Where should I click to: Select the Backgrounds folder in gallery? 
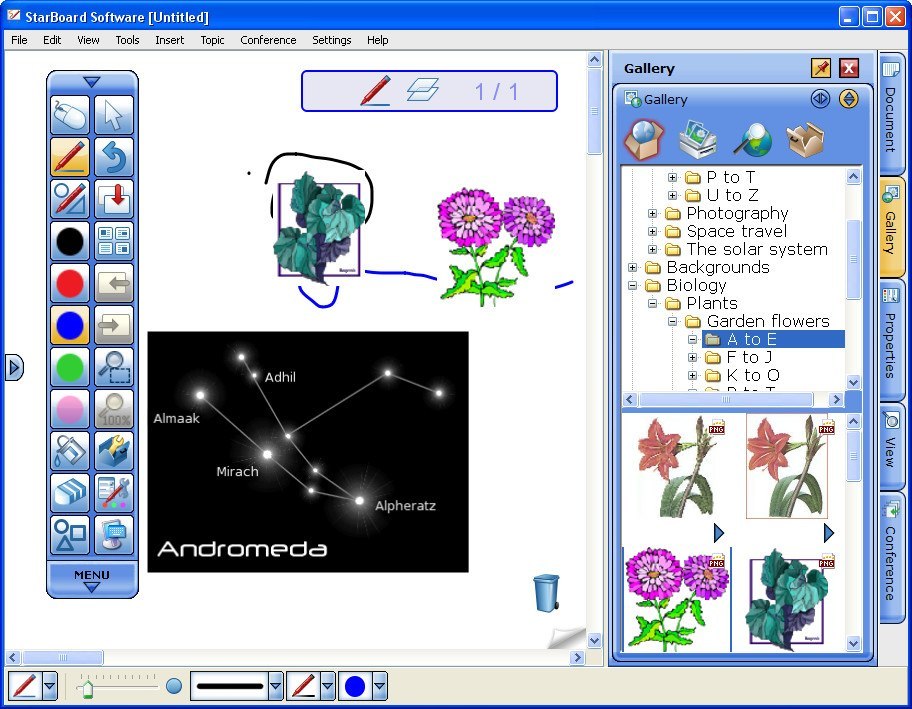[x=717, y=267]
